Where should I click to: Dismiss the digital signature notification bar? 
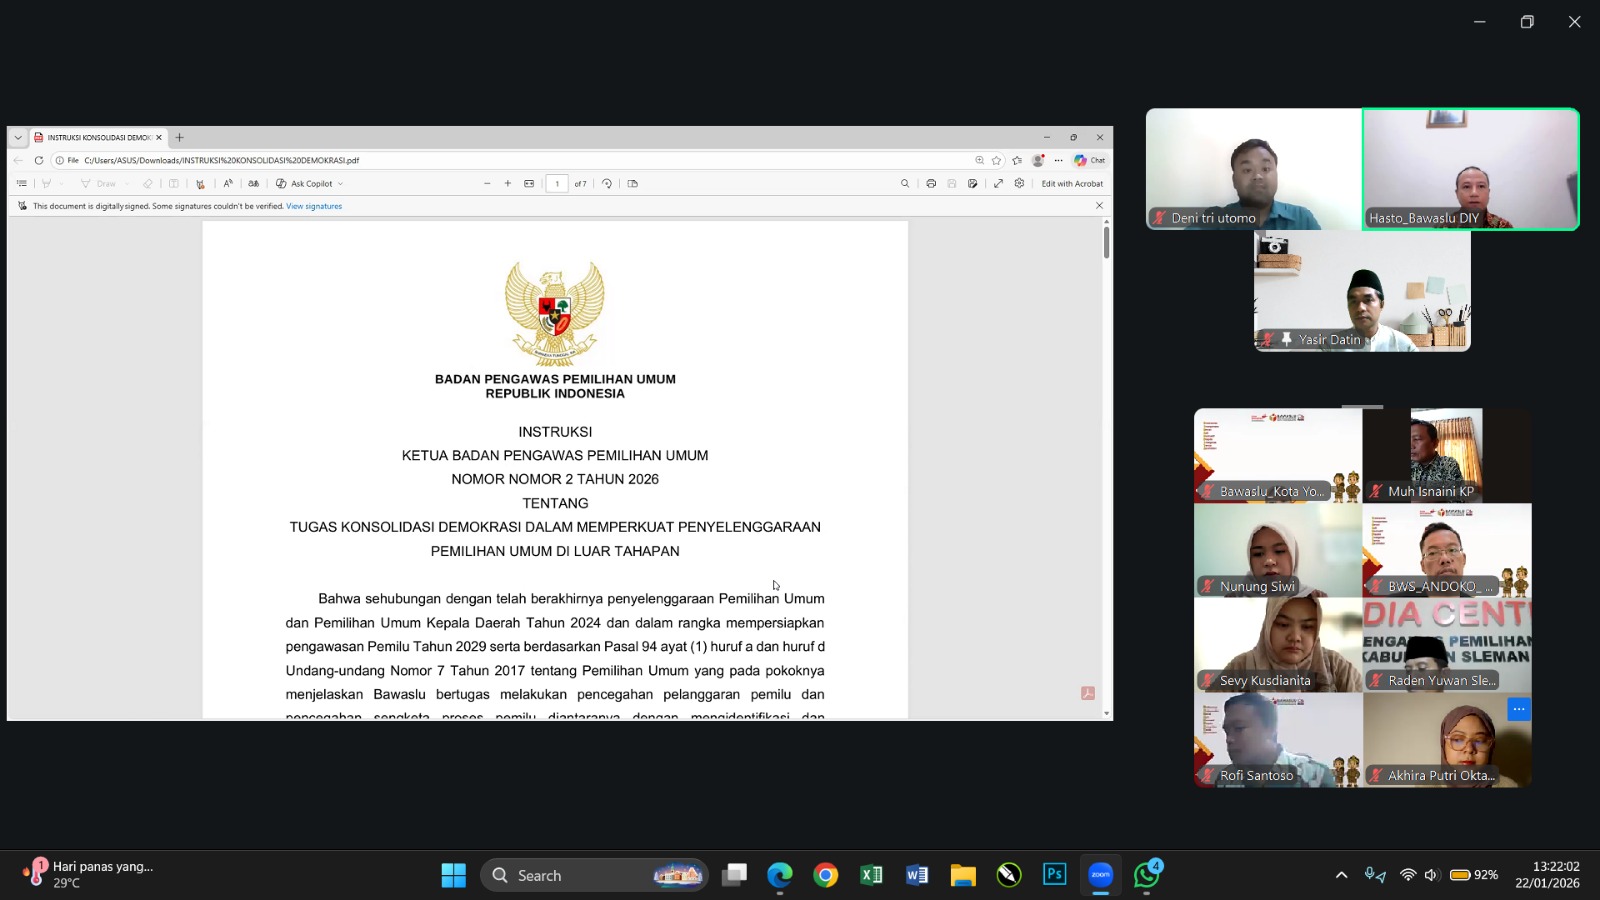1099,206
